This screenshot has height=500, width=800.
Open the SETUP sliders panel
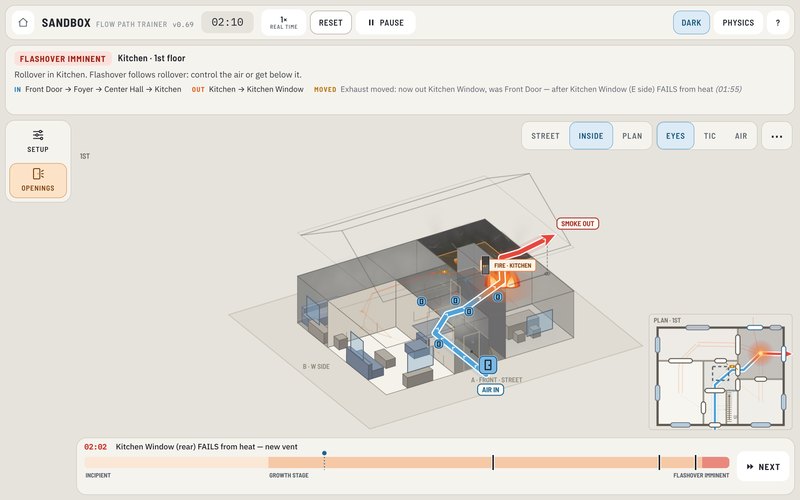tap(38, 141)
